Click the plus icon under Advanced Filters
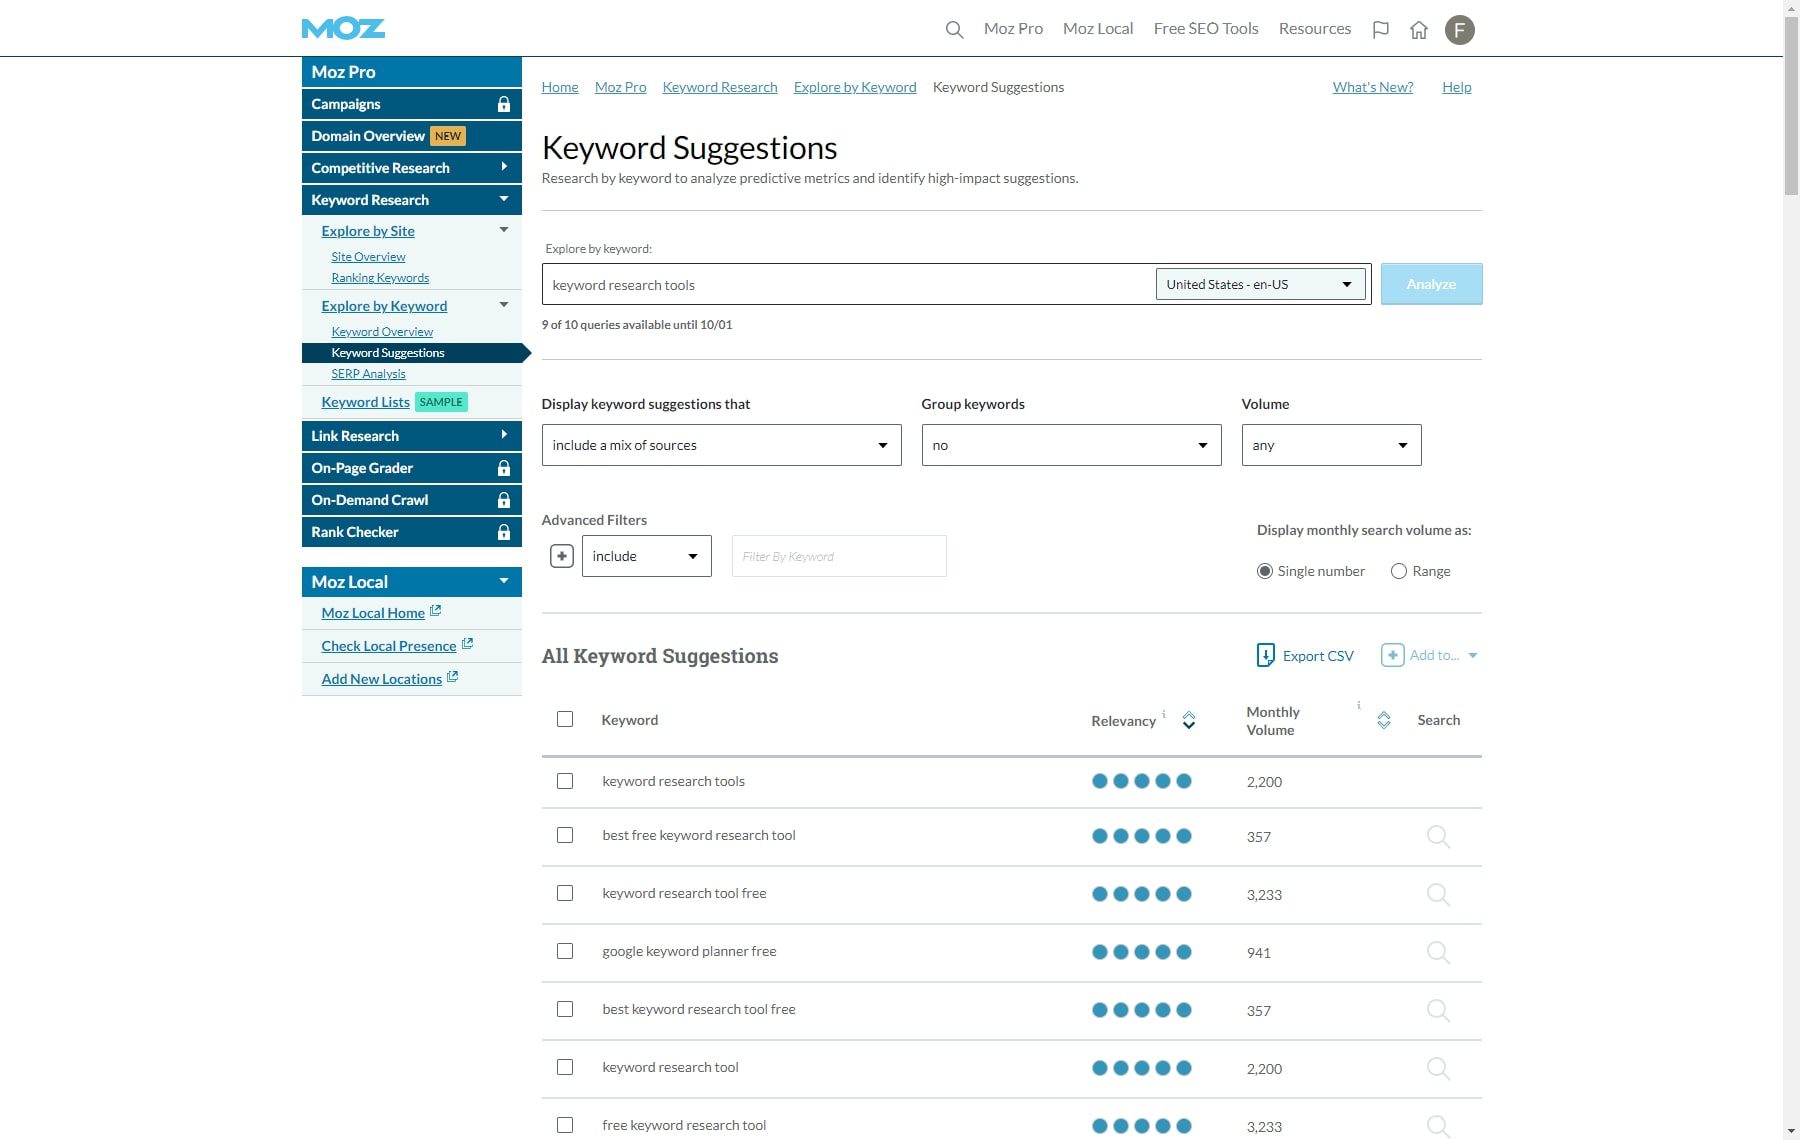Viewport: 1800px width, 1140px height. (561, 556)
